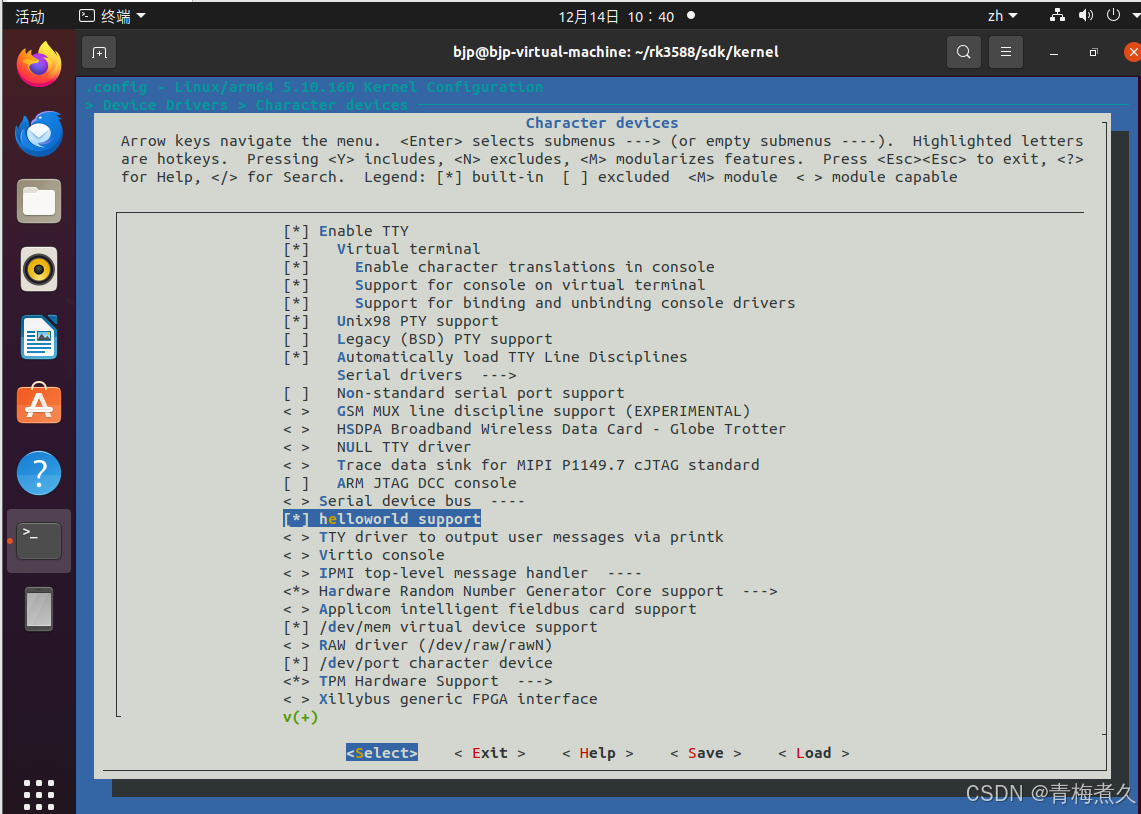Screen dimensions: 1141x814
Task: Click terminal title bjp@bjp-virtual-machine
Action: pos(616,52)
